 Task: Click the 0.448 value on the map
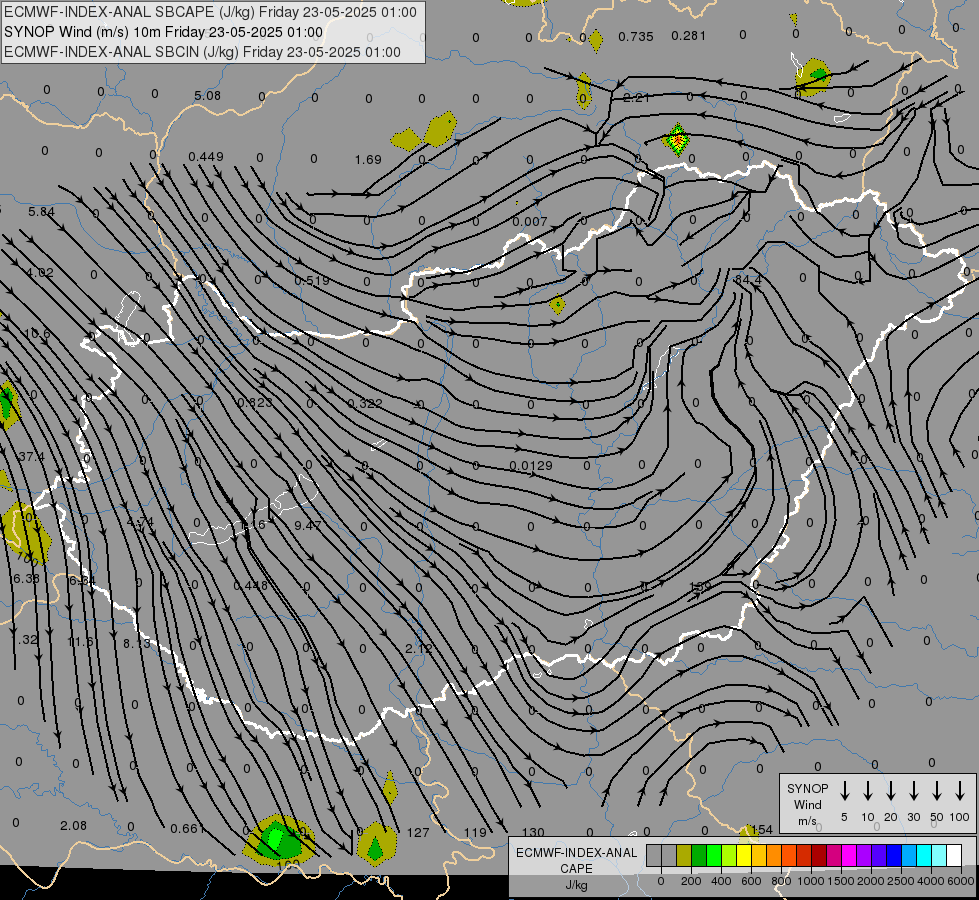tap(250, 585)
